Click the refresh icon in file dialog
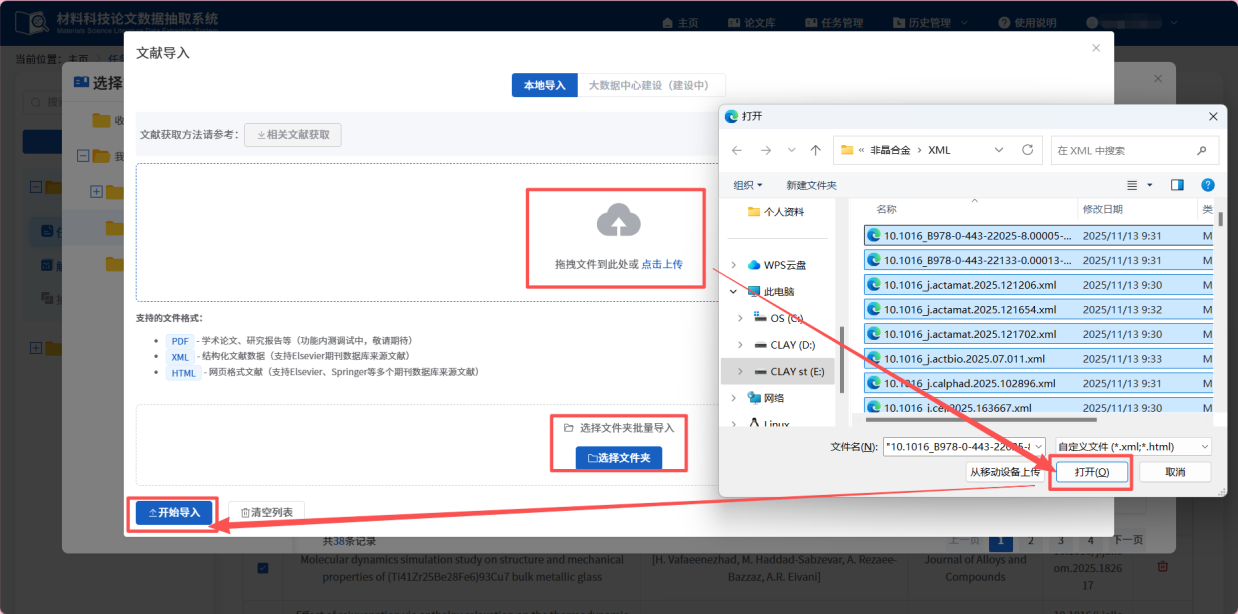This screenshot has height=614, width=1238. 1027,150
